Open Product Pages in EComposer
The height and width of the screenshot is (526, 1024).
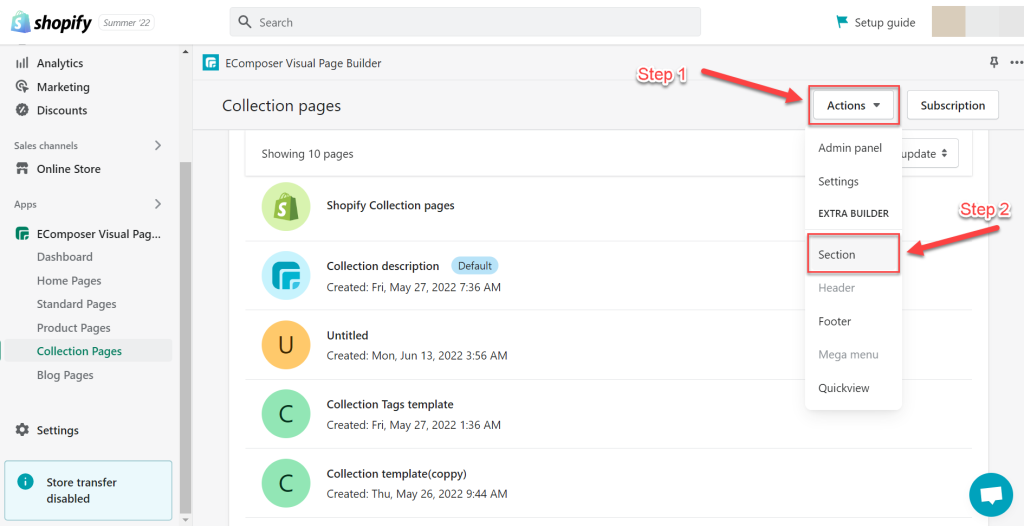pos(74,327)
